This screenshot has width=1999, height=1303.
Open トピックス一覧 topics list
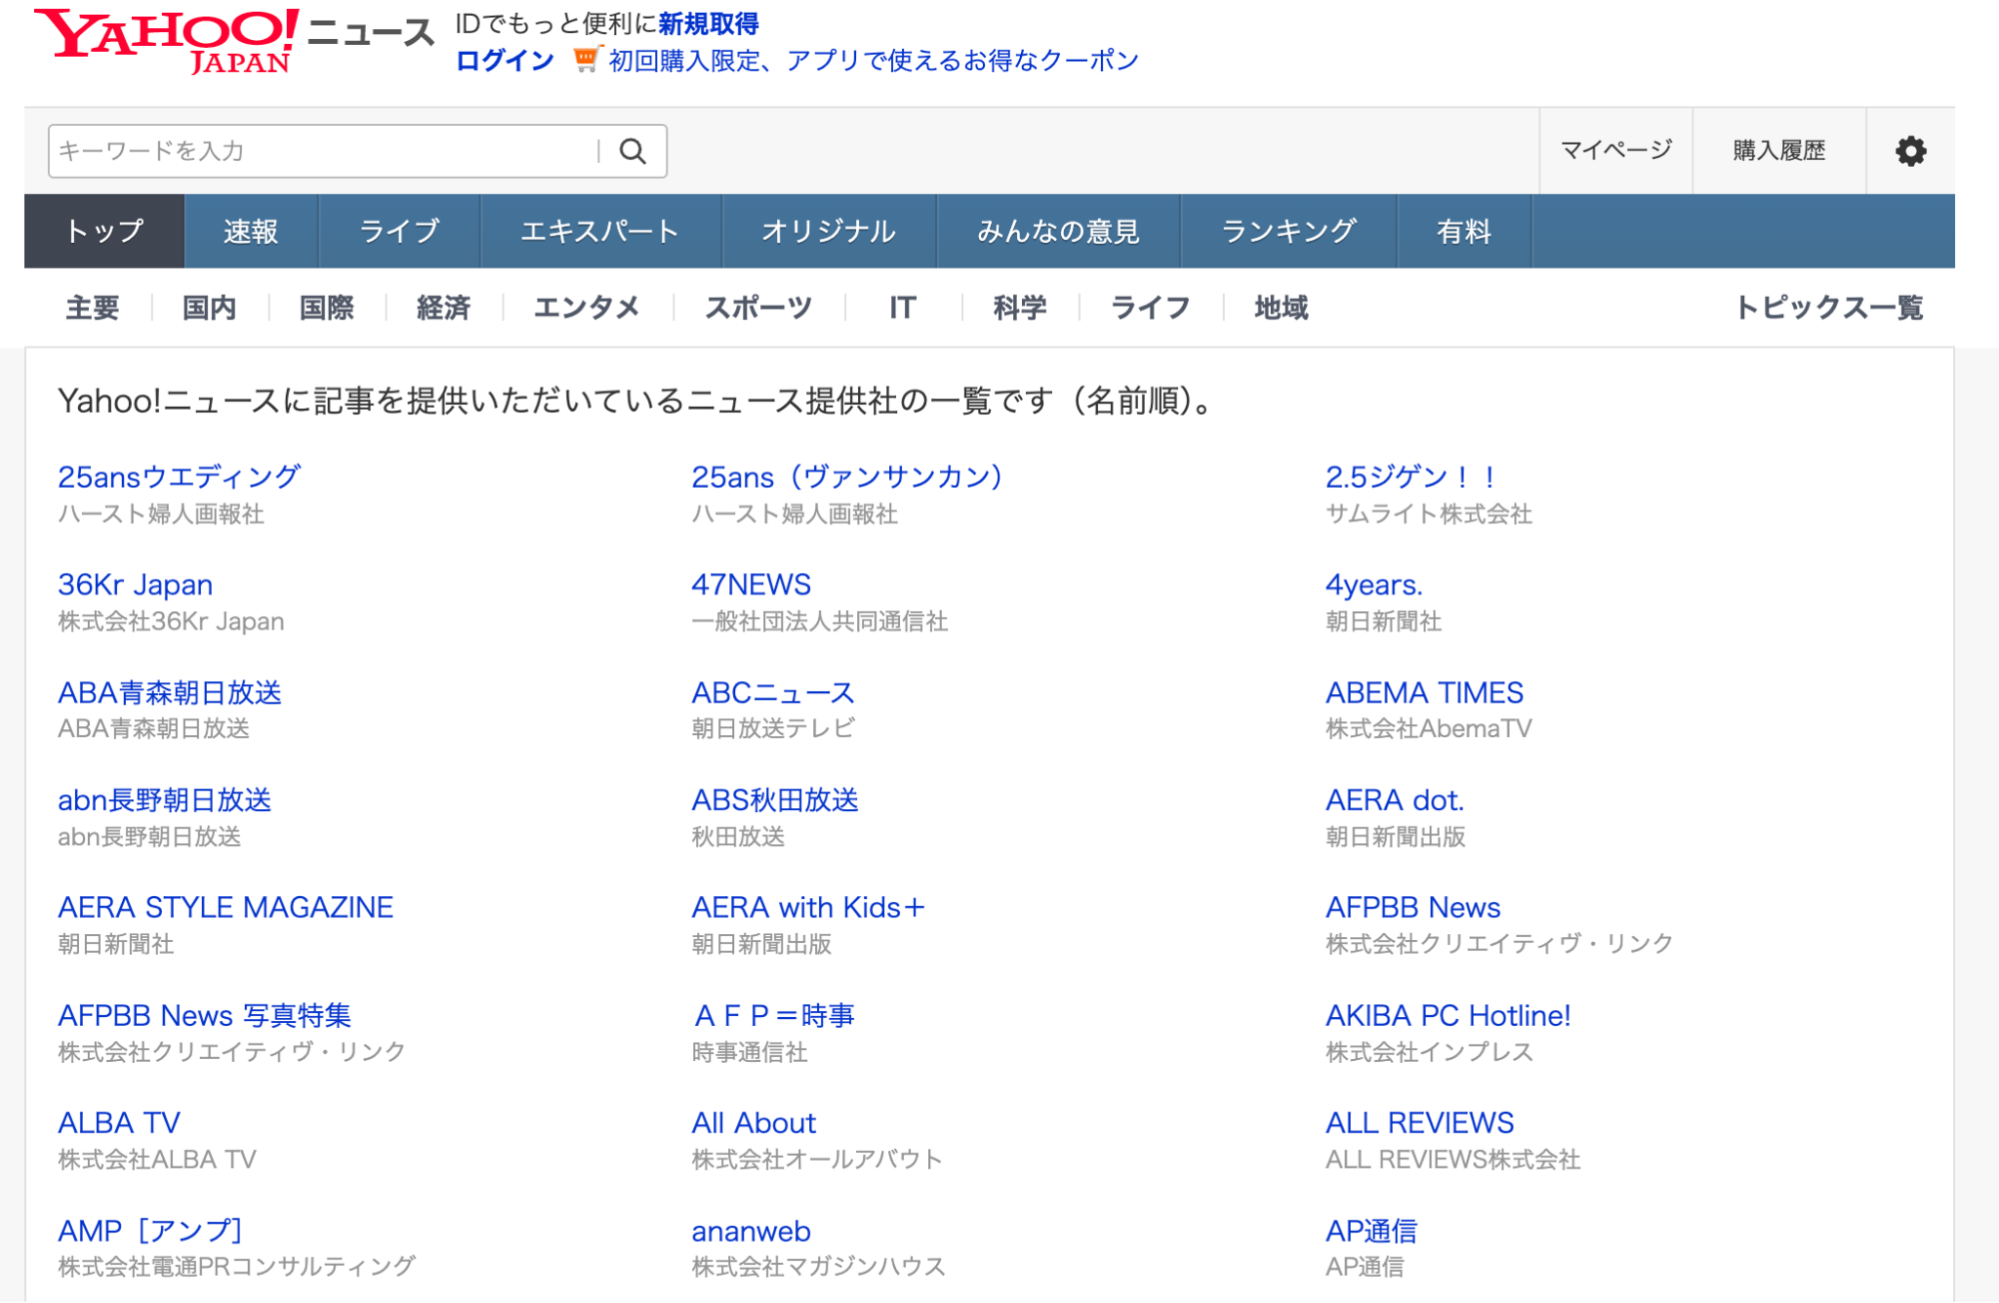pyautogui.click(x=1829, y=307)
